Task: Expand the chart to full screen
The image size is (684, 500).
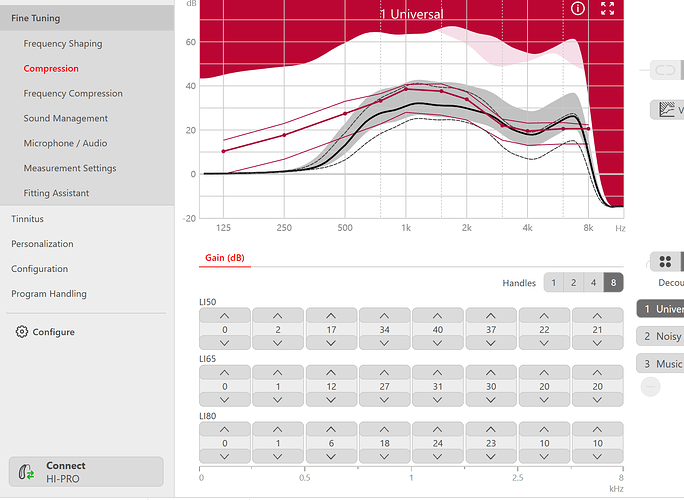Action: [x=607, y=8]
